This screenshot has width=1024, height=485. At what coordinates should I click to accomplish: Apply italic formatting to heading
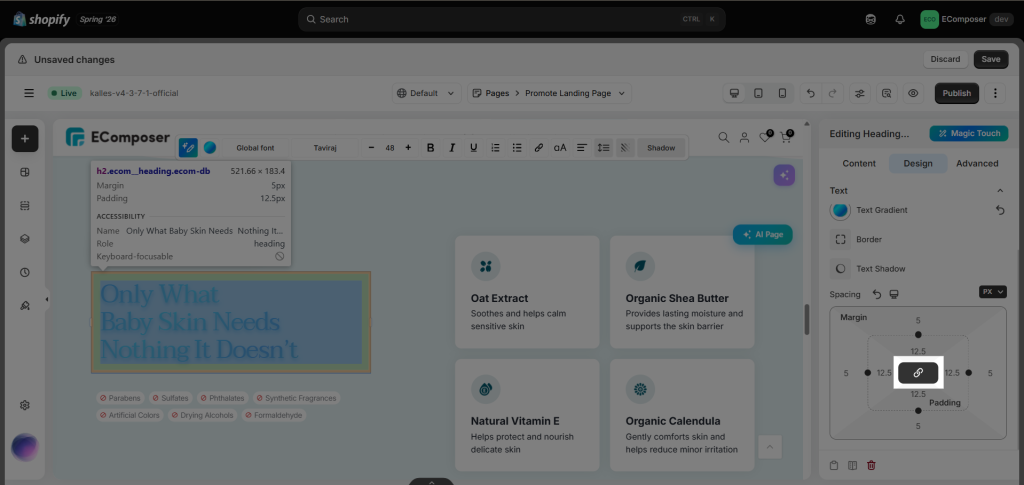pyautogui.click(x=452, y=148)
